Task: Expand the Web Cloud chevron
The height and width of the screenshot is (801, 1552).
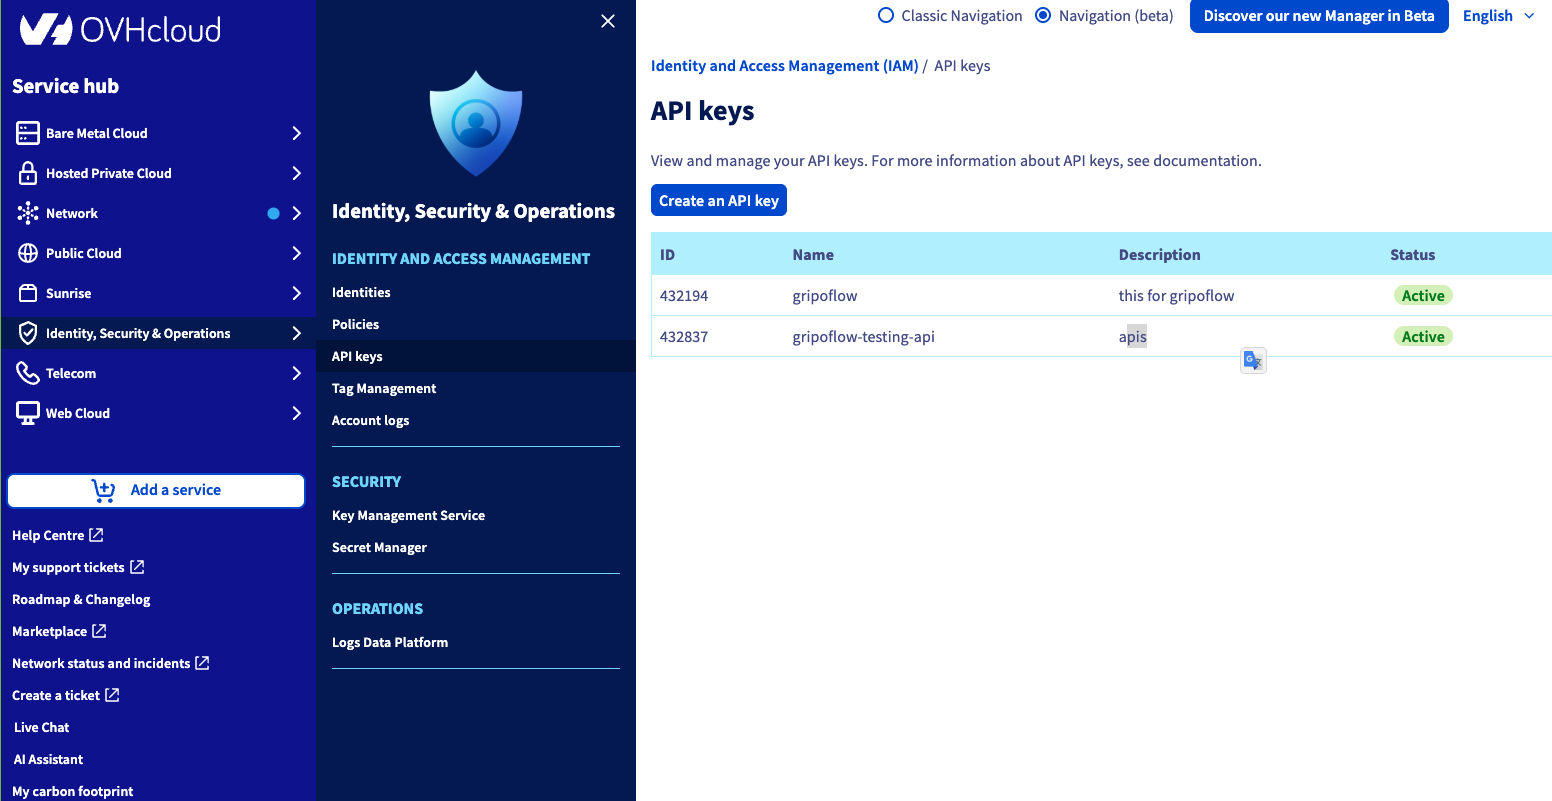Action: coord(296,413)
